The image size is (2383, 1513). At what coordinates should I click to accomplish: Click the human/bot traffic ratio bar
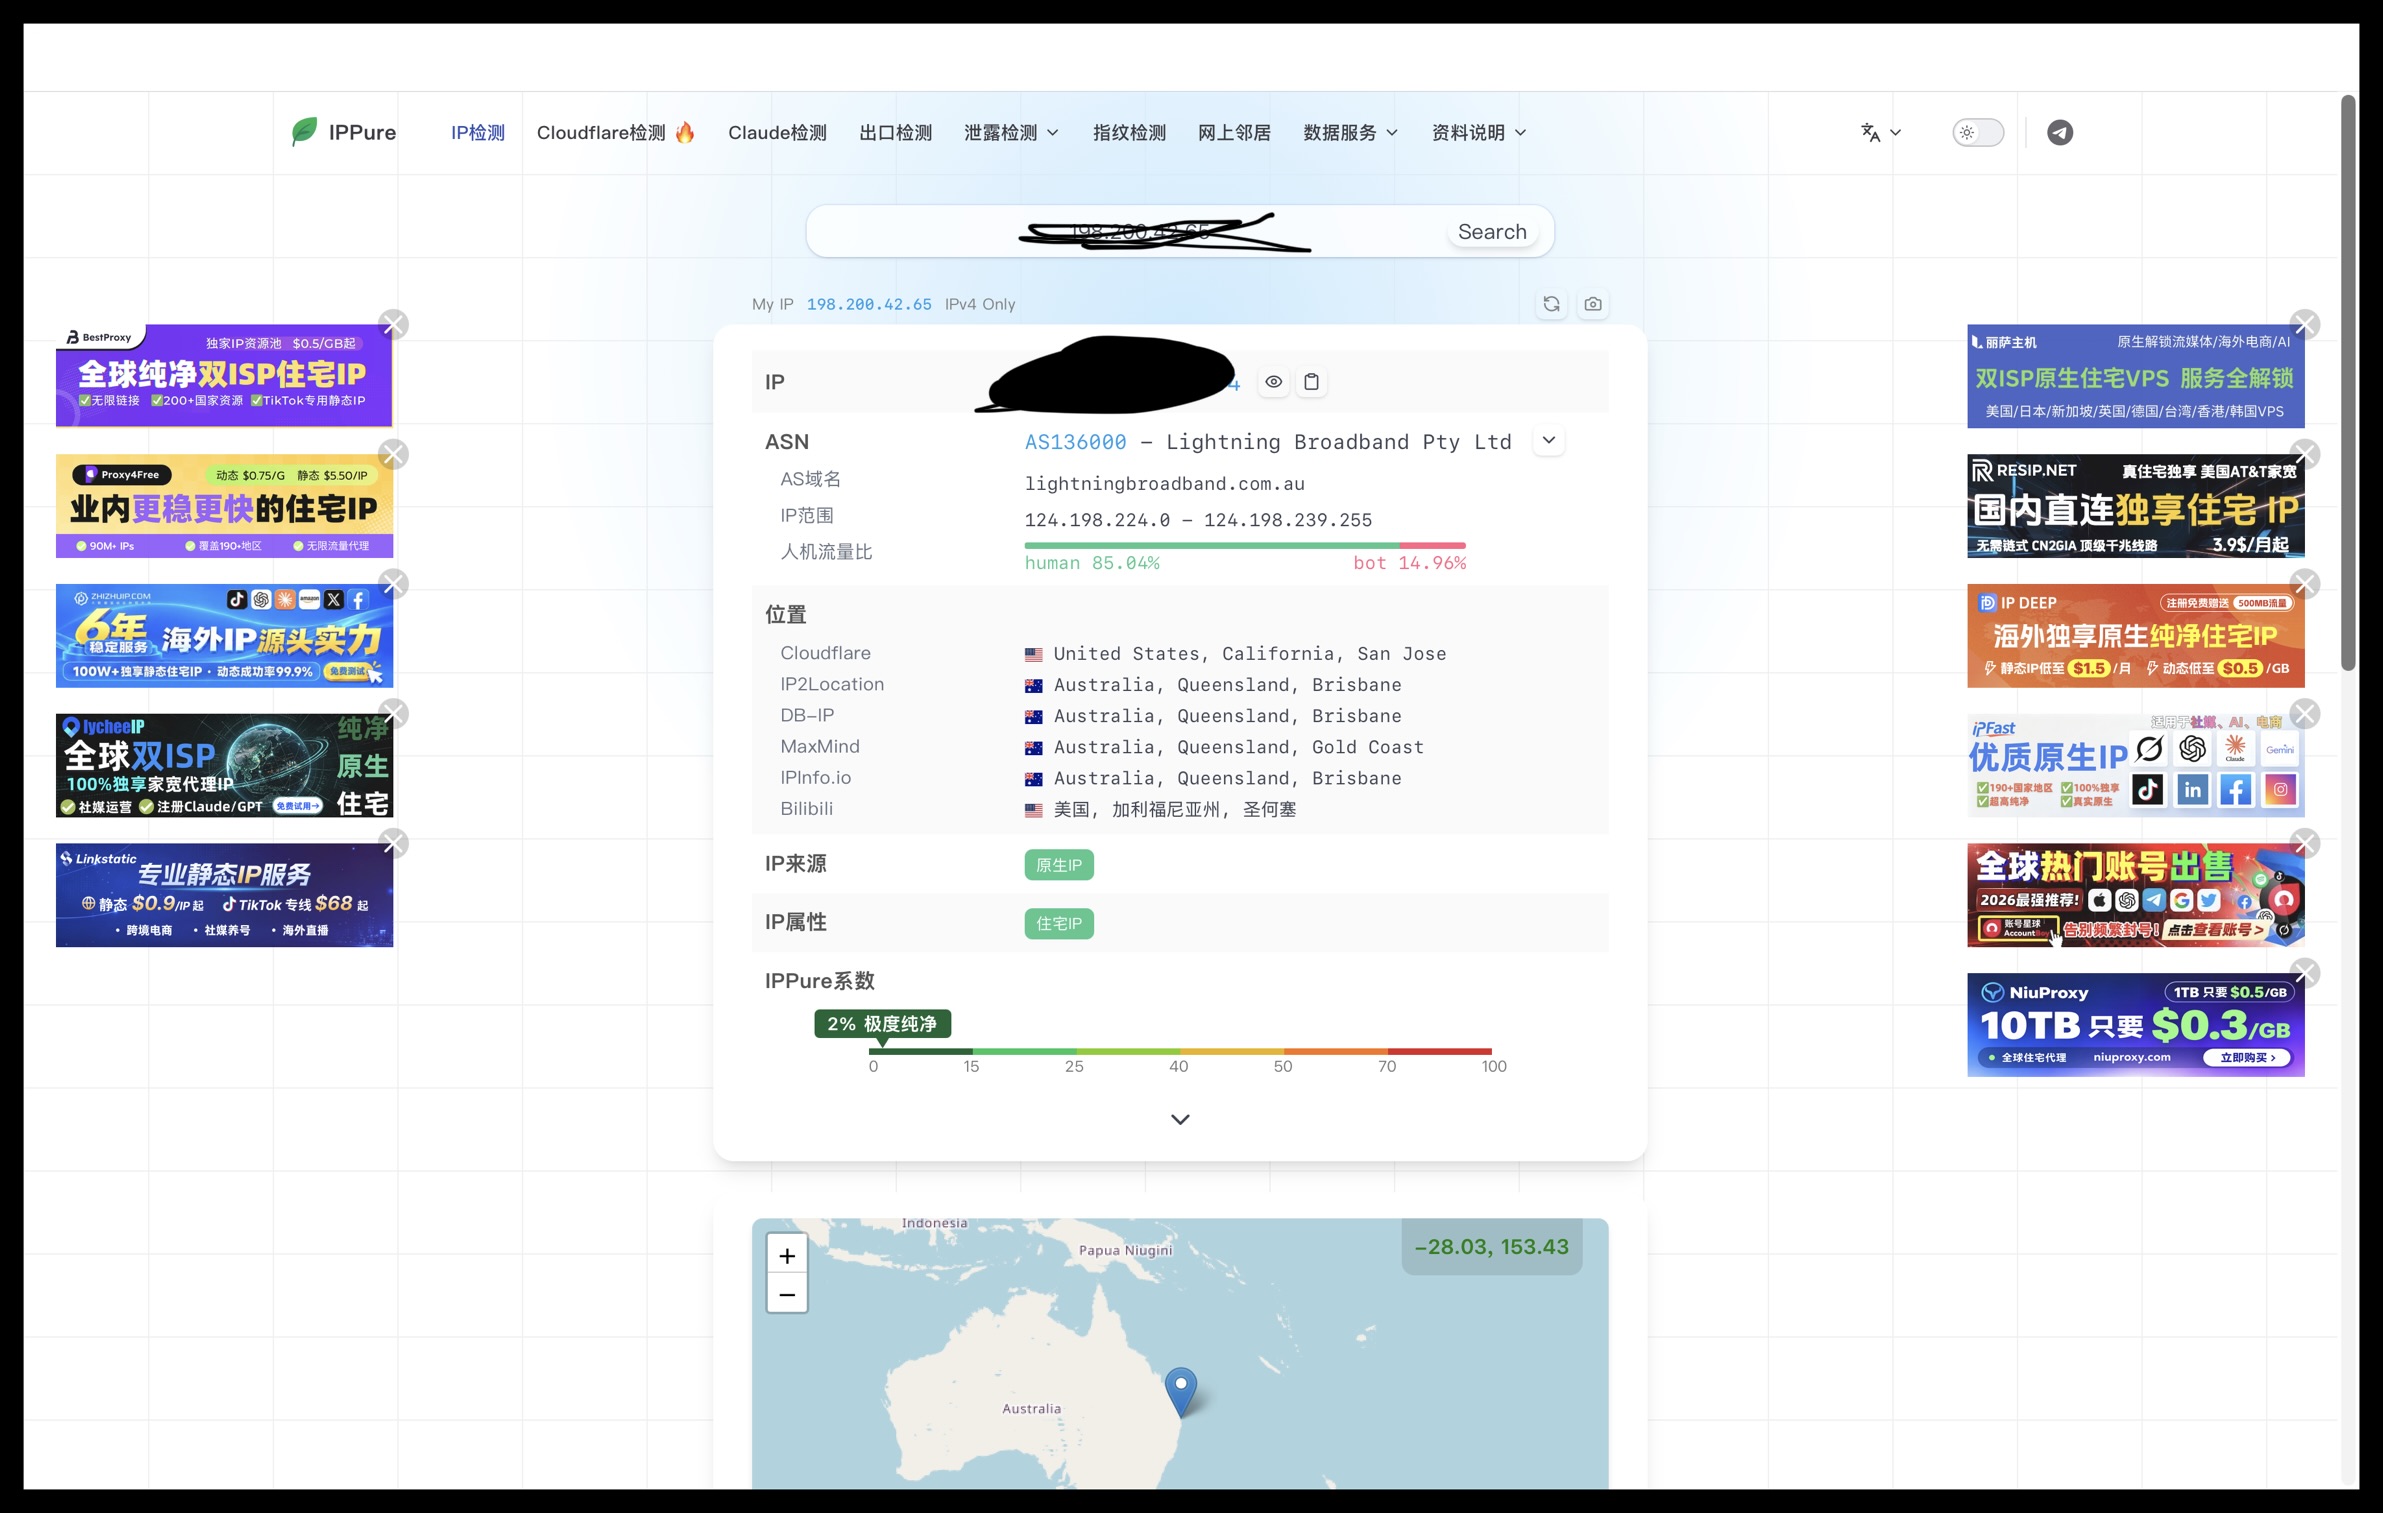tap(1245, 545)
